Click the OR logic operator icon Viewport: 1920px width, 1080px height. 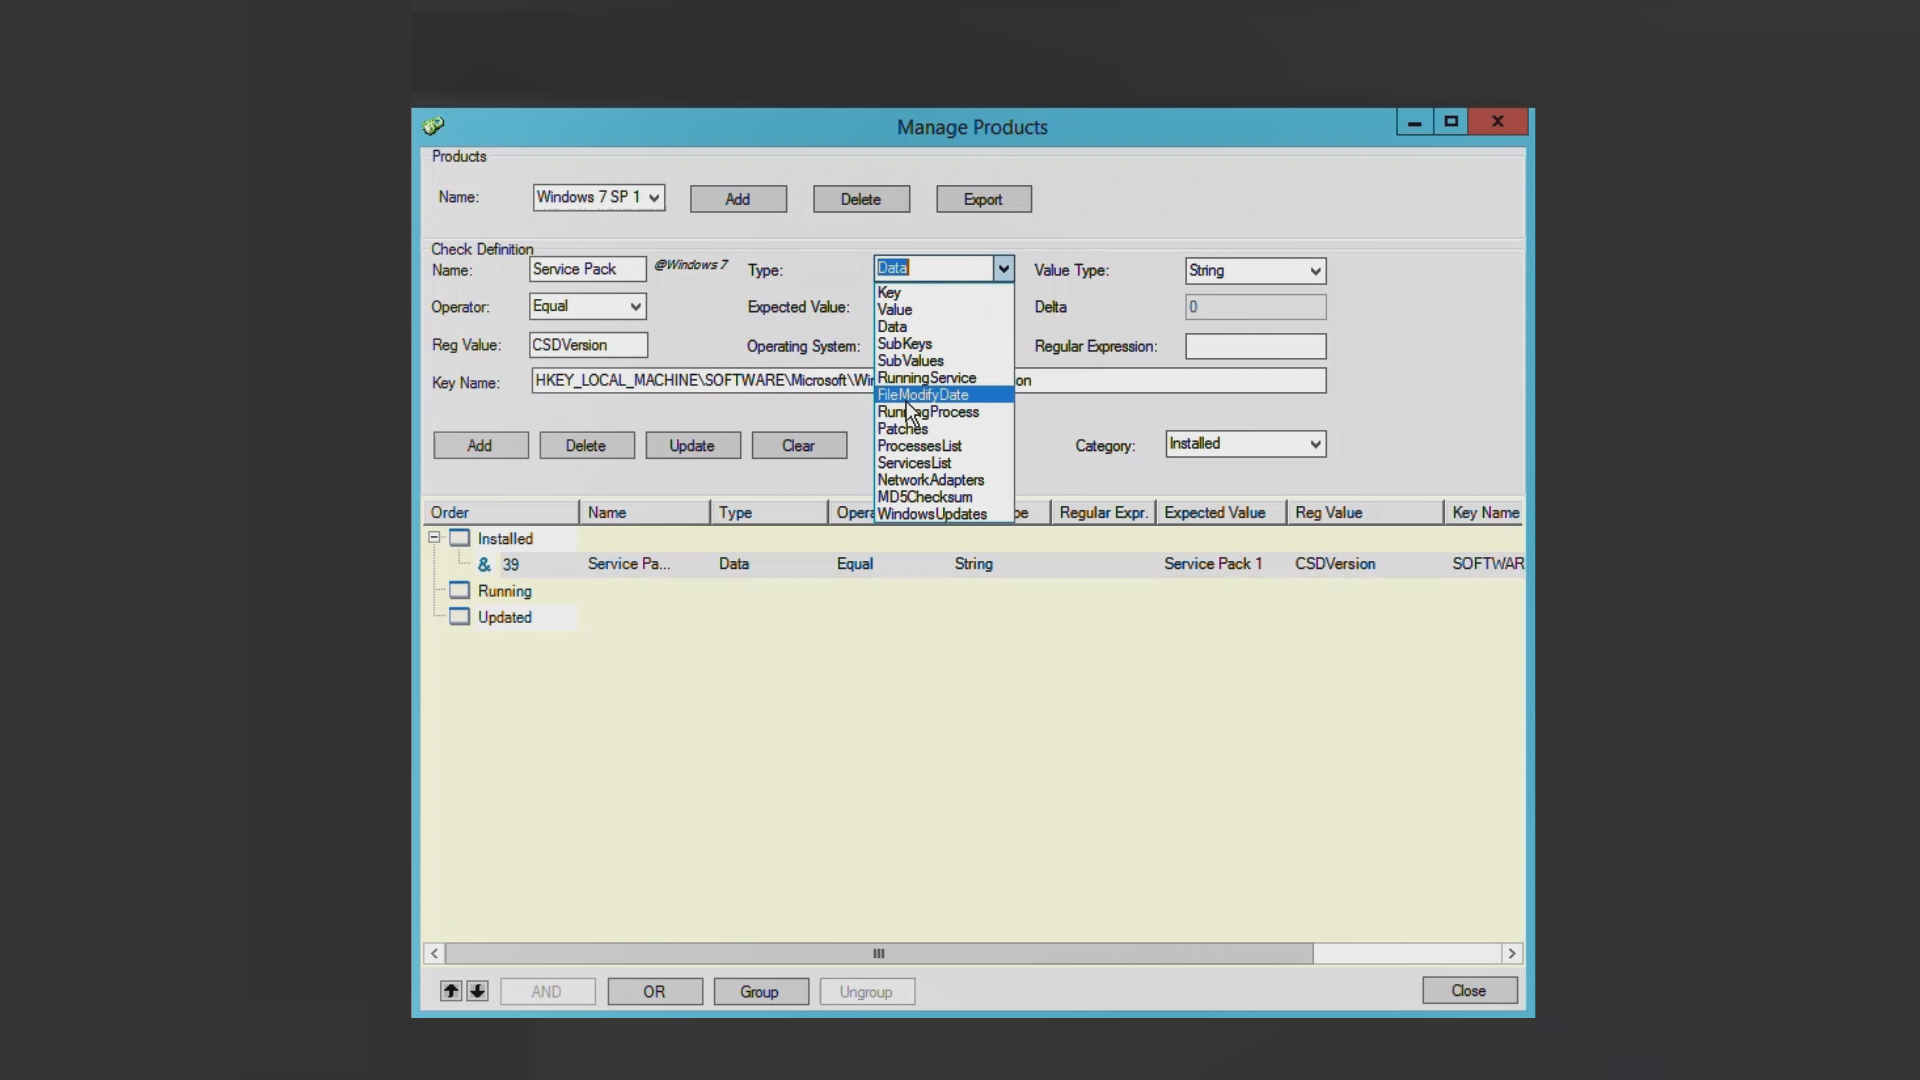coord(654,992)
